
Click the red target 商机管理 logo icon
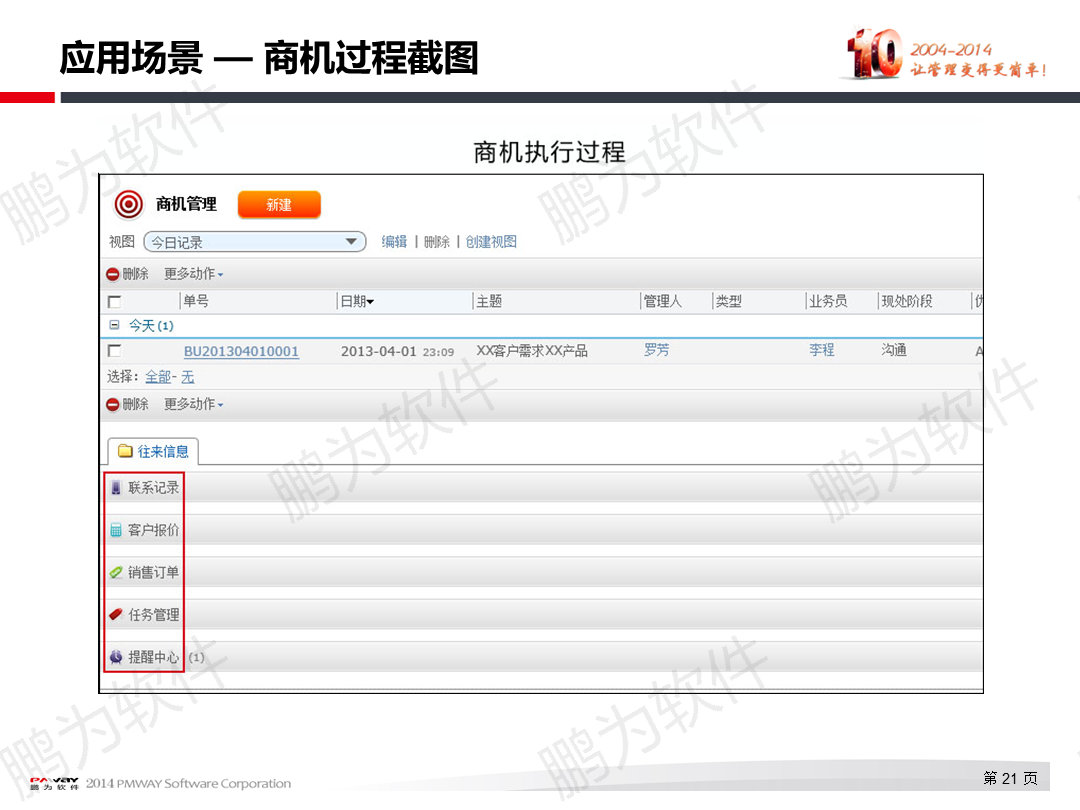click(x=129, y=205)
